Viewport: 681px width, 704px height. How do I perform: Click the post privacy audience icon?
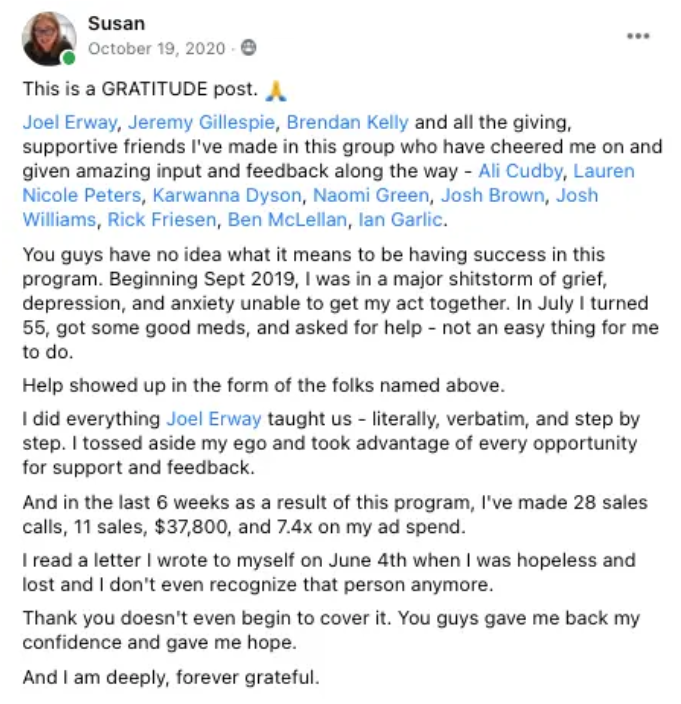[x=248, y=48]
